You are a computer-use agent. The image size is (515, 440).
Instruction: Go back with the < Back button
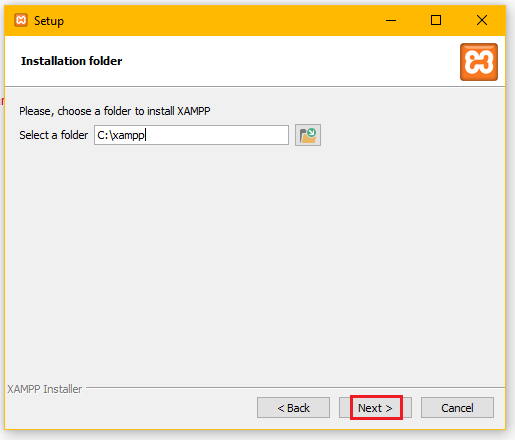pyautogui.click(x=293, y=408)
